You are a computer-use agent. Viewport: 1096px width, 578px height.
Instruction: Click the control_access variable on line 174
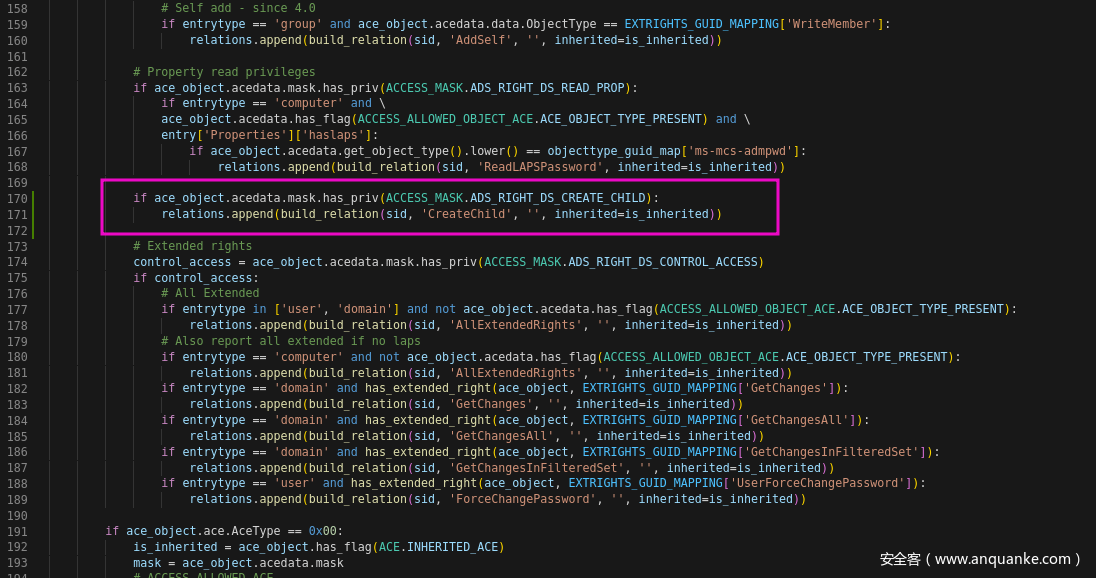coord(182,261)
